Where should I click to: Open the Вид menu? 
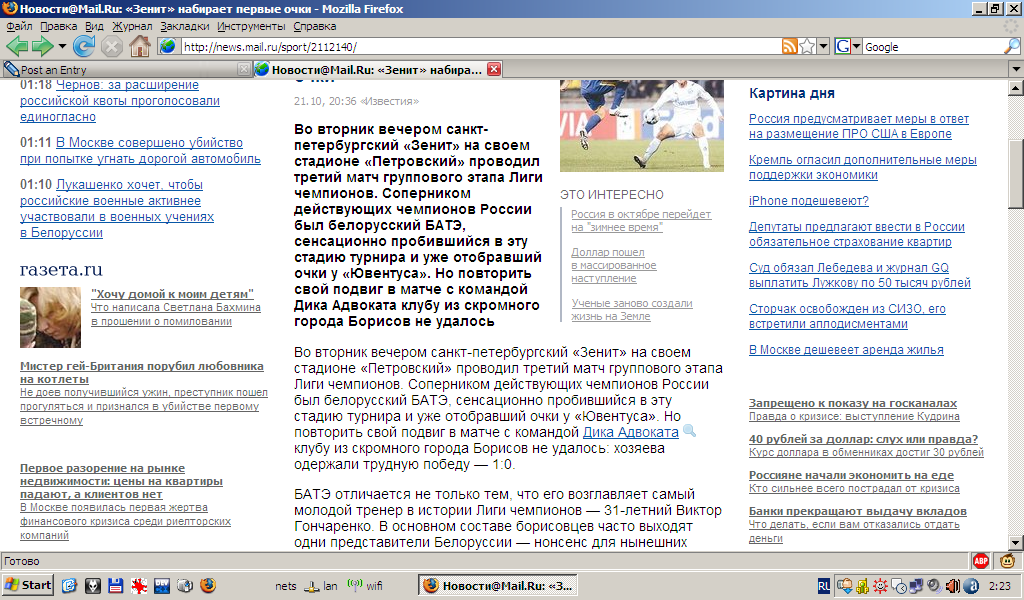[x=95, y=26]
